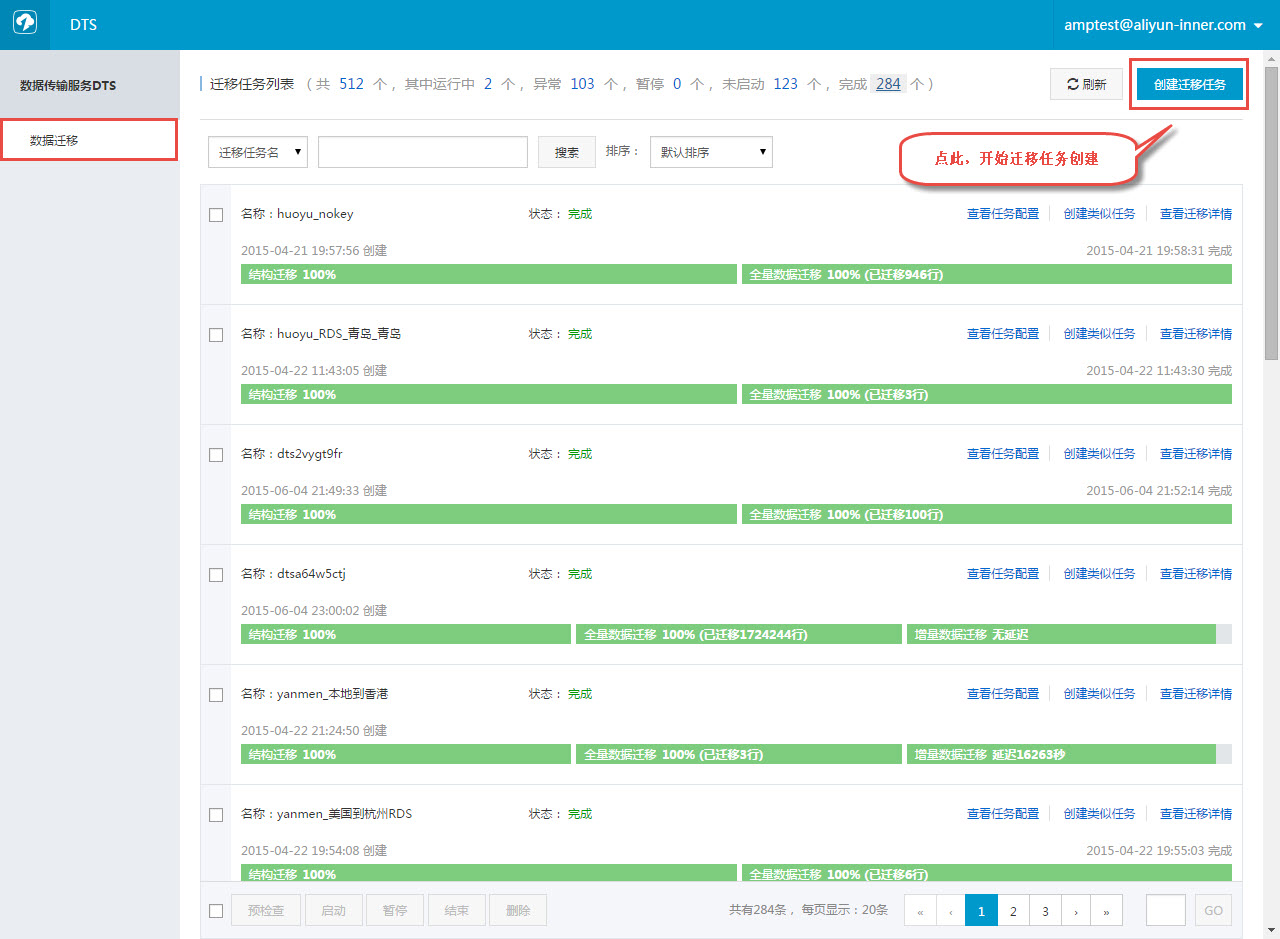1280x939 pixels.
Task: Click the GO page jump button
Action: pyautogui.click(x=1213, y=911)
